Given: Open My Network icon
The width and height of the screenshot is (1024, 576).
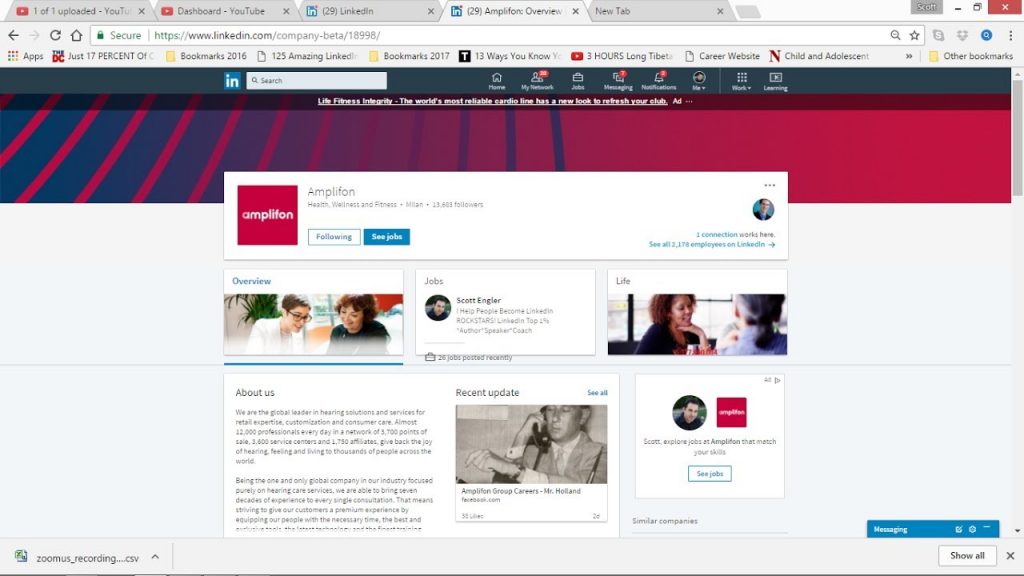Looking at the screenshot, I should (537, 81).
